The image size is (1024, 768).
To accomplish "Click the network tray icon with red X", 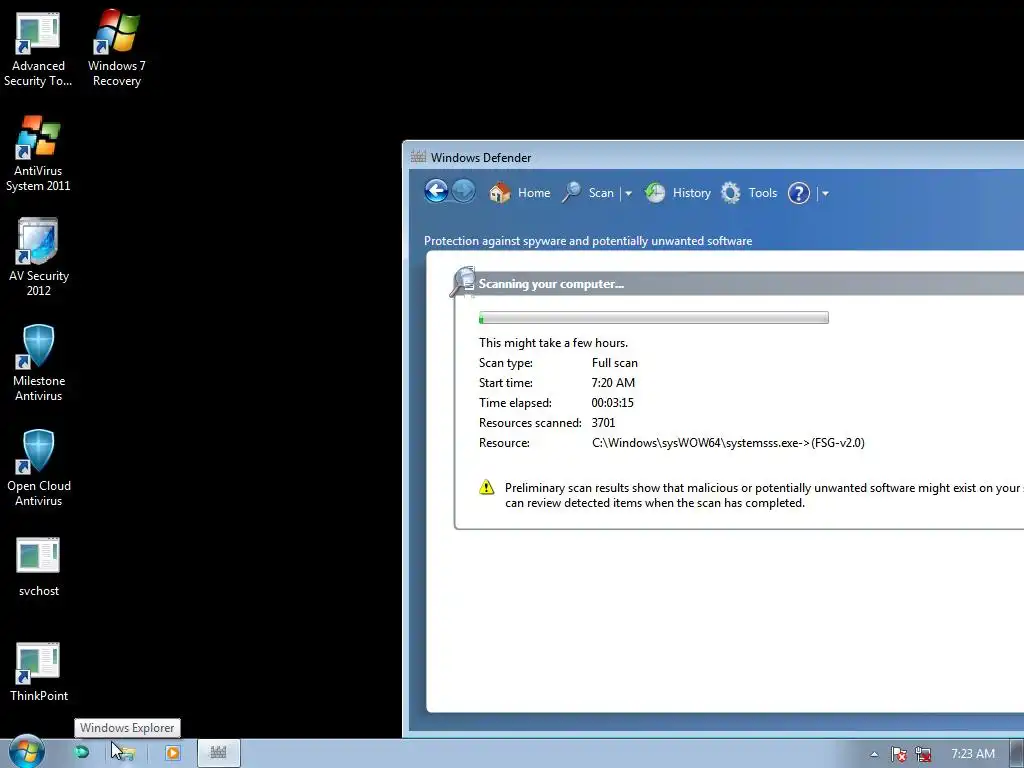I will point(923,754).
